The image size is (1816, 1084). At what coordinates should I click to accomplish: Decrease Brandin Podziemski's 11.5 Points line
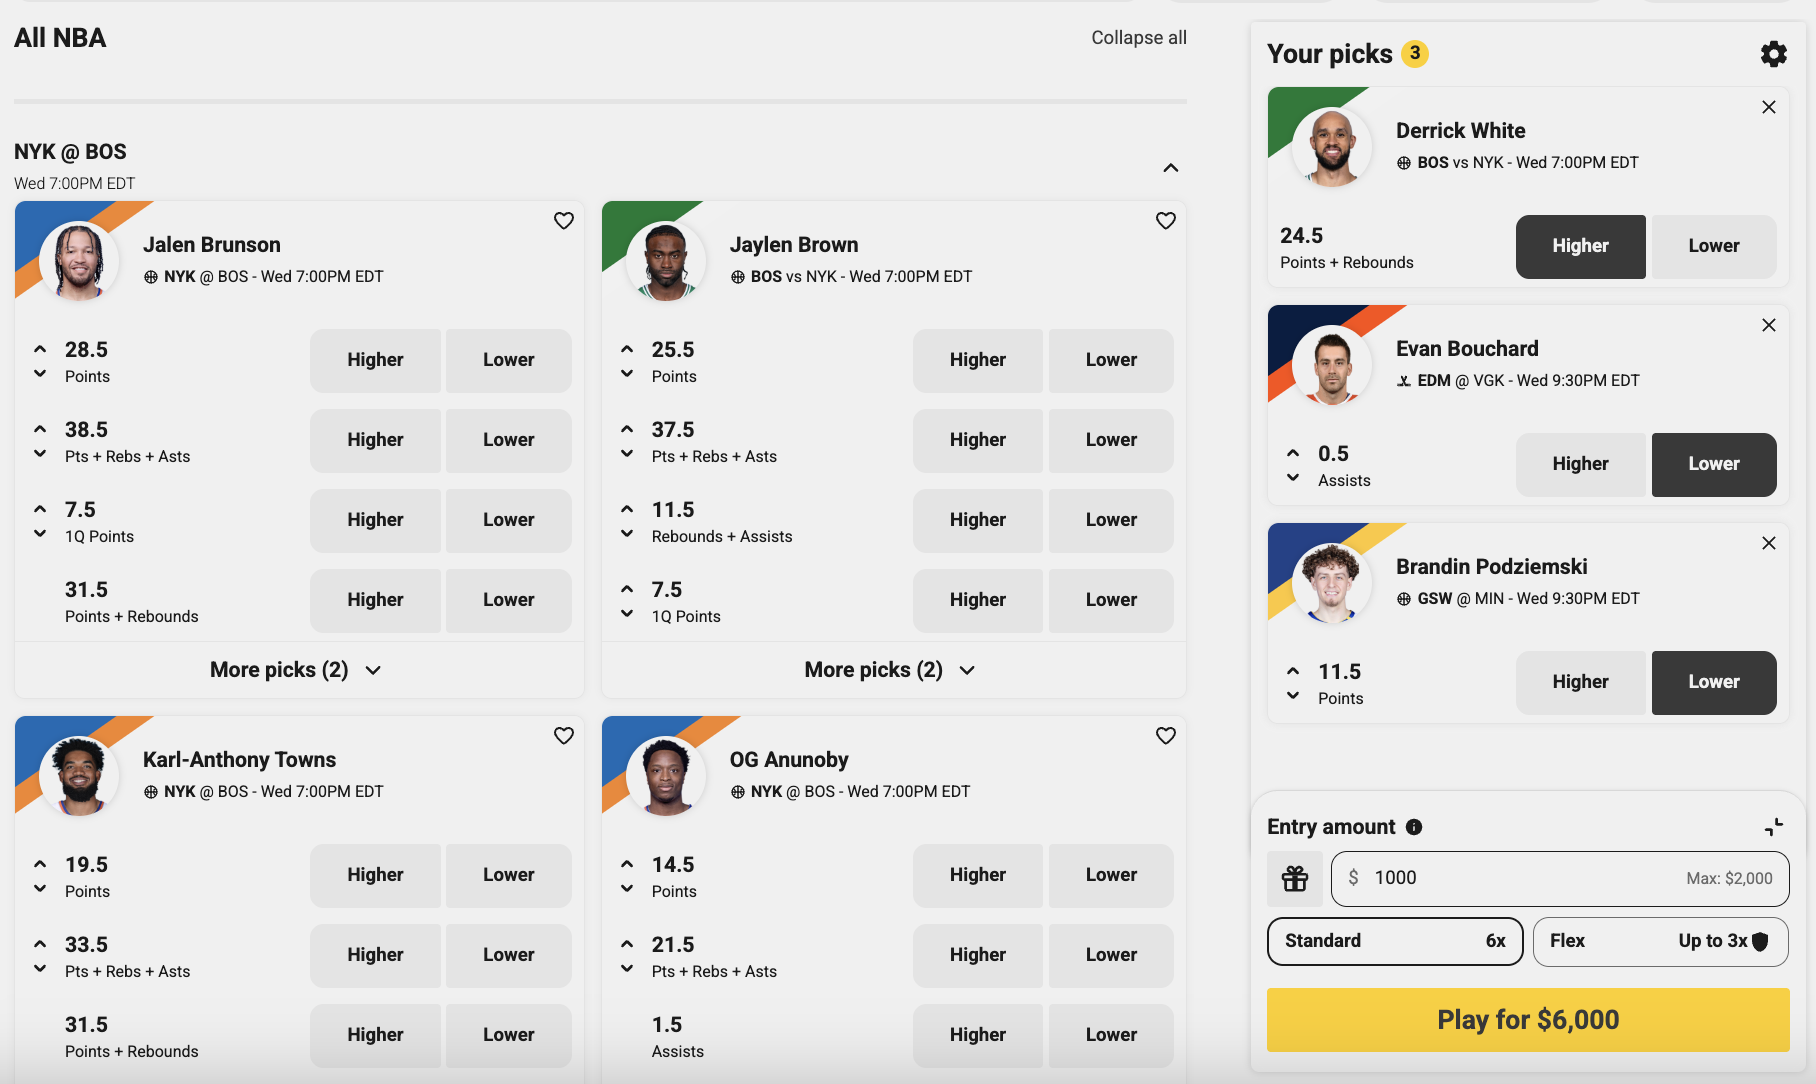pyautogui.click(x=1293, y=696)
